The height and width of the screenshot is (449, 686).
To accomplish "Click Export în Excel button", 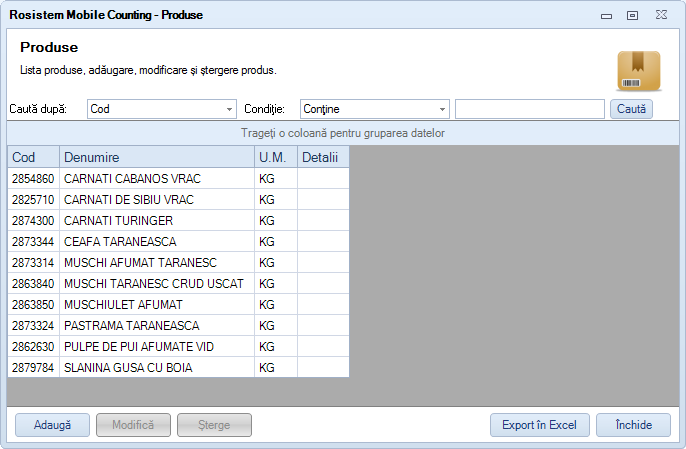I will [539, 425].
